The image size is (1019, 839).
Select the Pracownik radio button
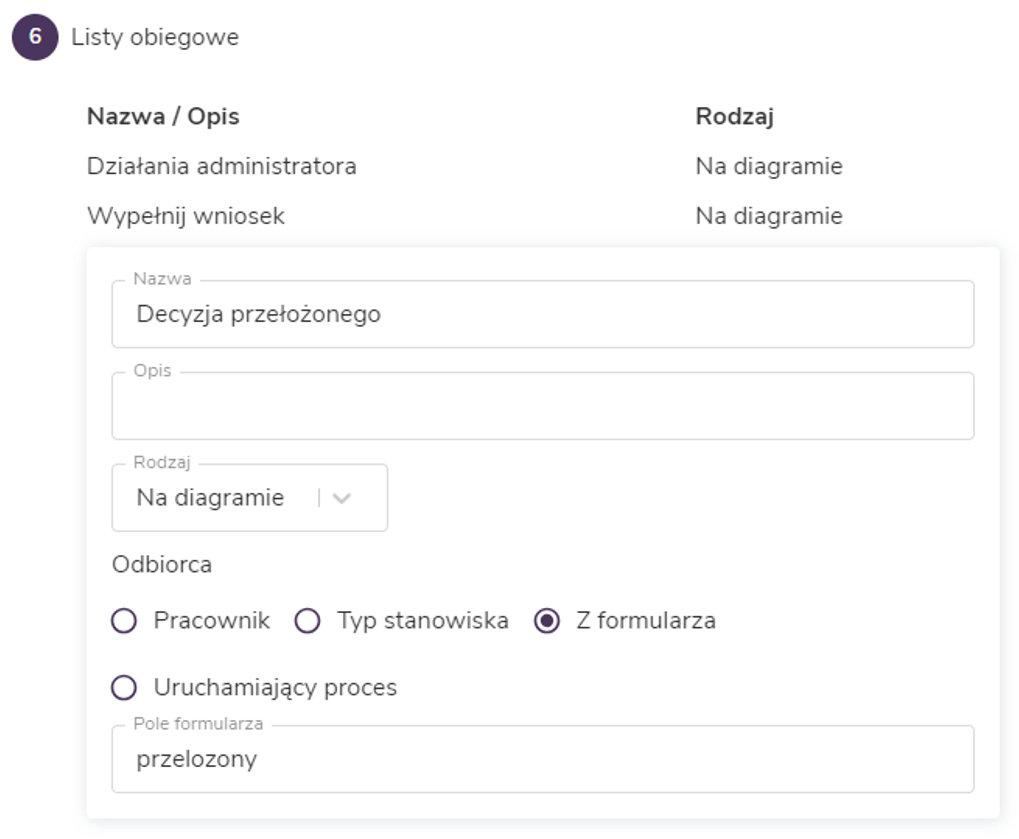(124, 621)
